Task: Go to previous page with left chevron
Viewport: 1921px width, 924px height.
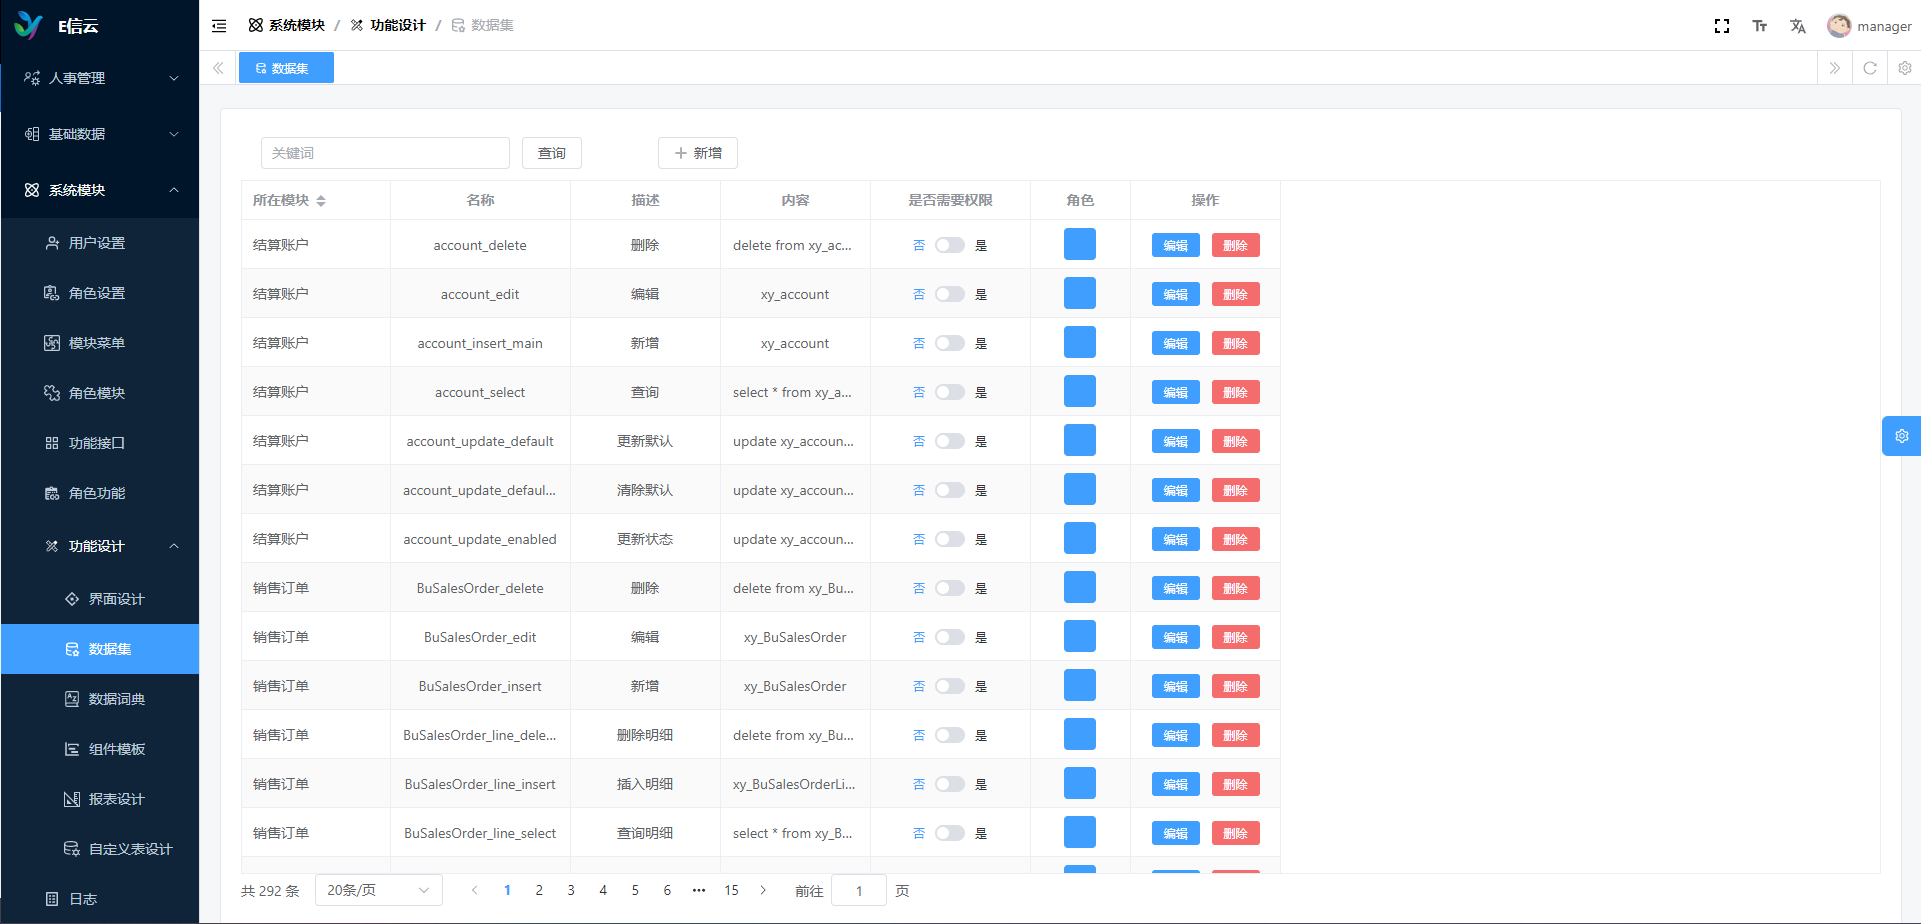Action: 475,890
